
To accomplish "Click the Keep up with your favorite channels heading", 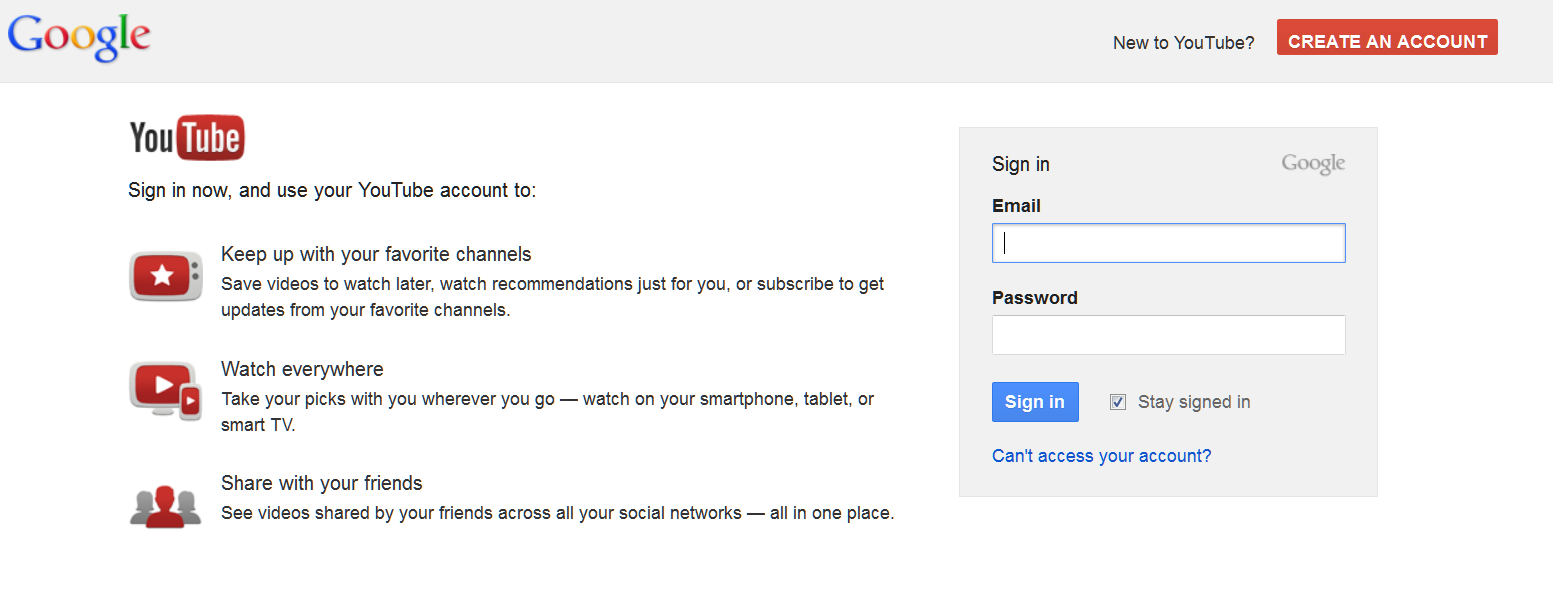I will [x=376, y=254].
